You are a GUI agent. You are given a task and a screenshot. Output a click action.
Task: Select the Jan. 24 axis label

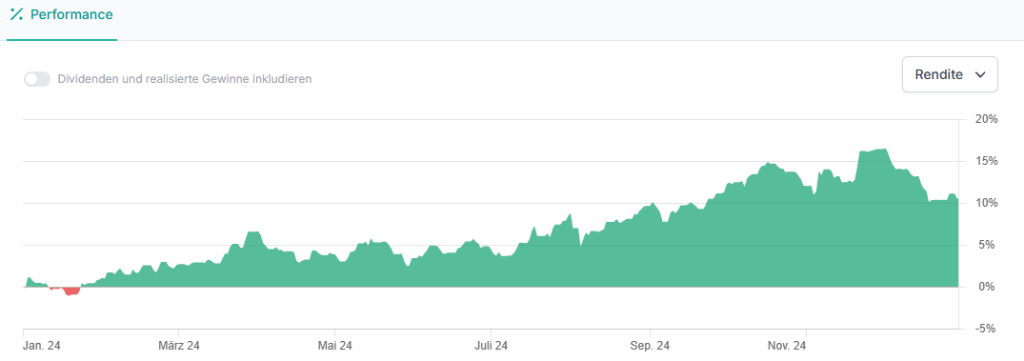coord(42,345)
